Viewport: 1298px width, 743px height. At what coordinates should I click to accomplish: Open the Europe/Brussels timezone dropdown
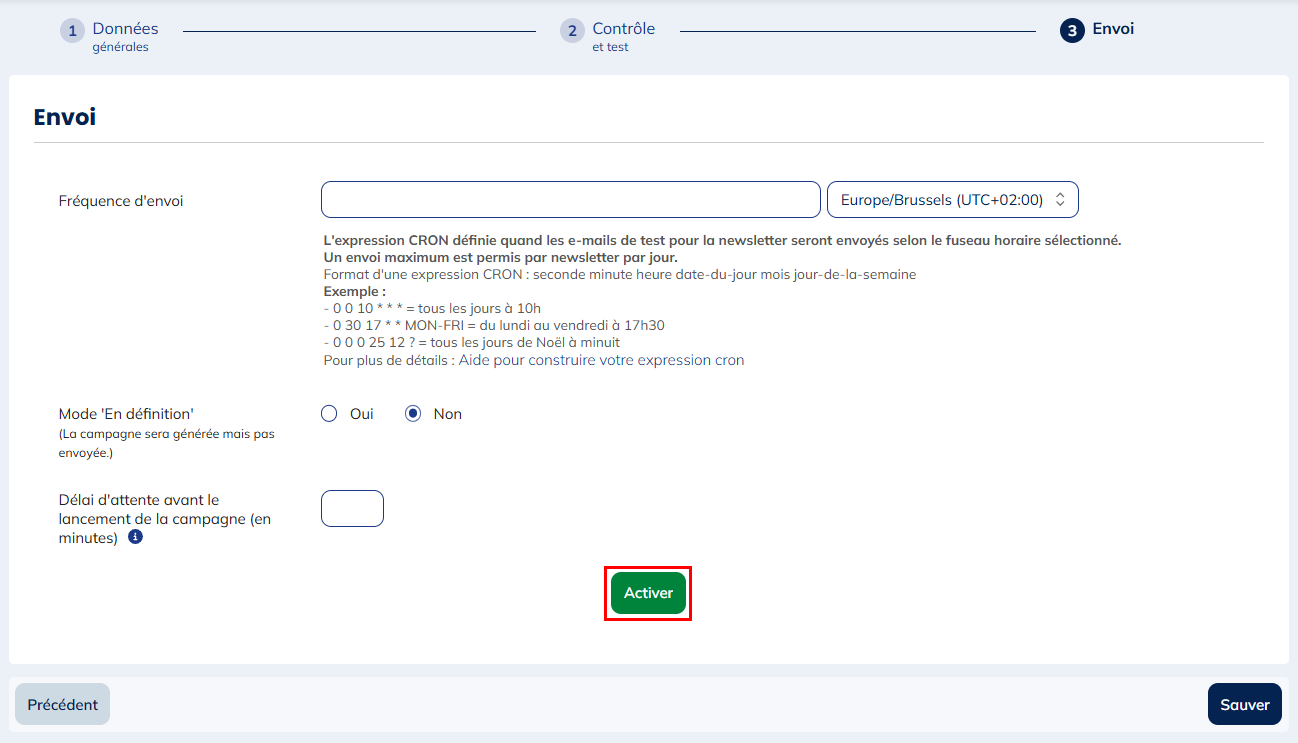941,200
